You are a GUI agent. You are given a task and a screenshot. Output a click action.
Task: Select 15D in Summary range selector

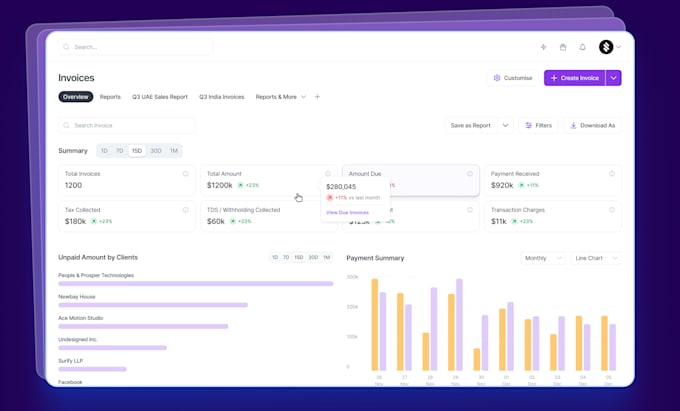tap(137, 151)
